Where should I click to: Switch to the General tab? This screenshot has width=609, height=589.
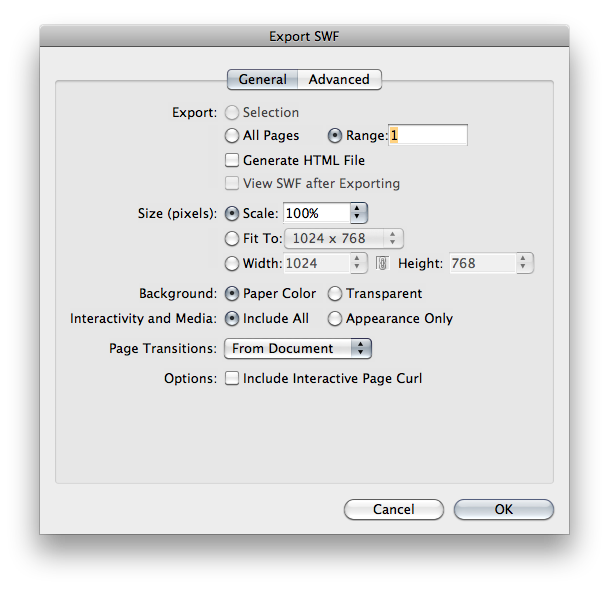coord(262,80)
